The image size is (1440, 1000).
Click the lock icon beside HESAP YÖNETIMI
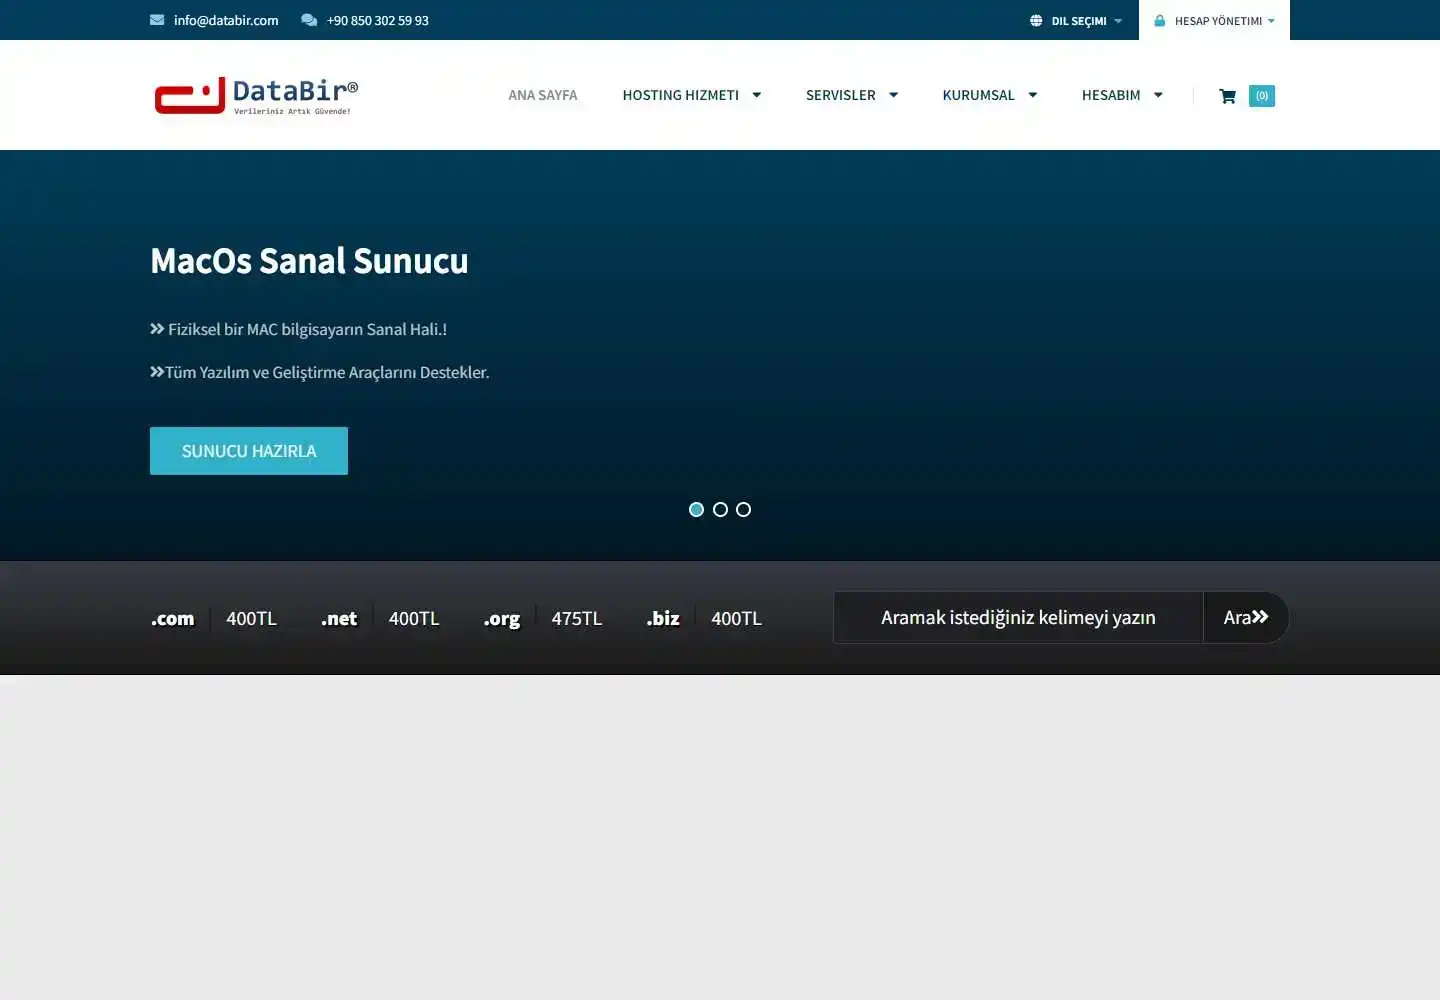[1160, 20]
